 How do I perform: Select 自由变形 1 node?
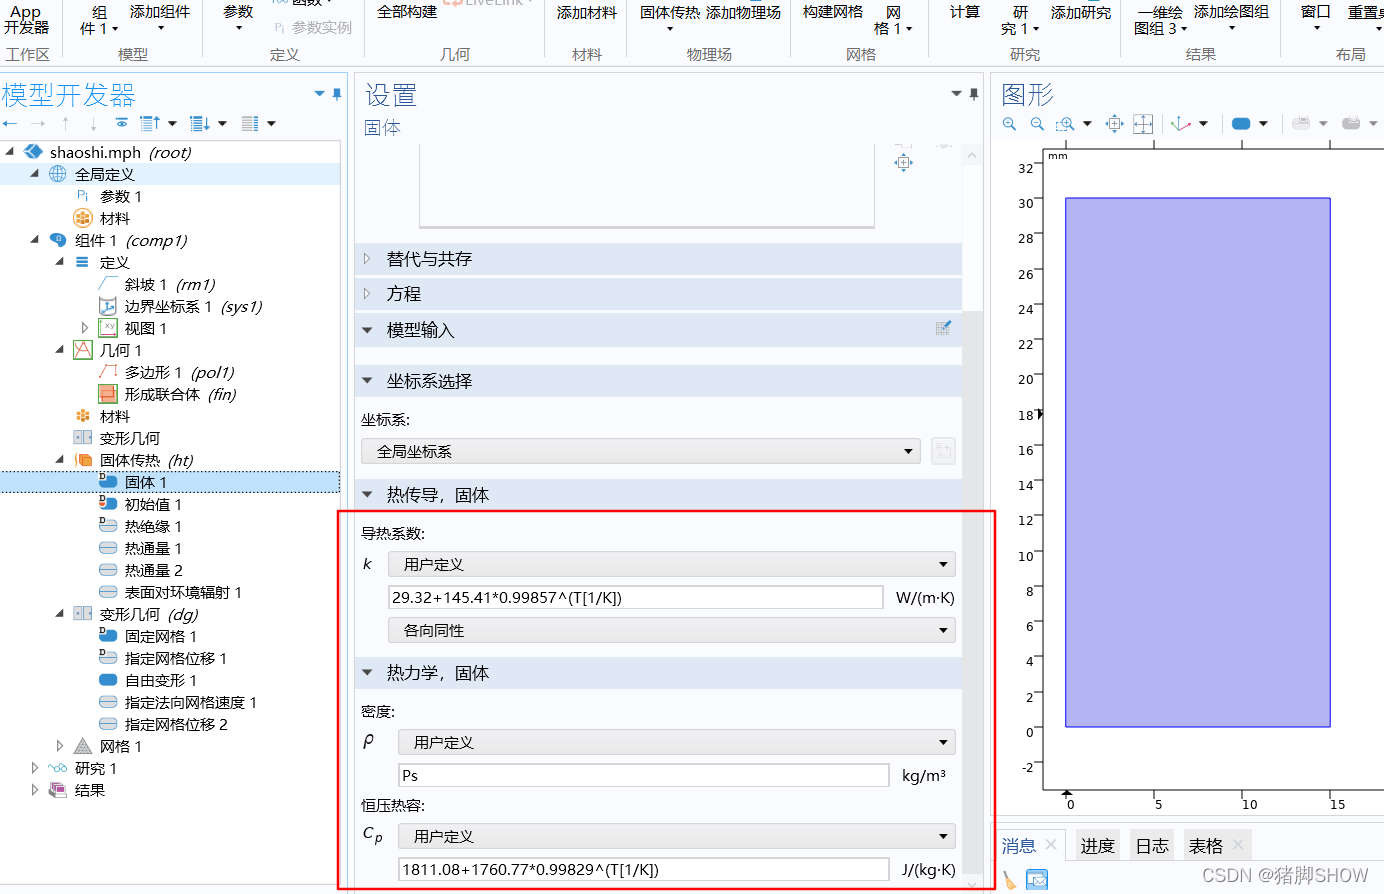161,680
